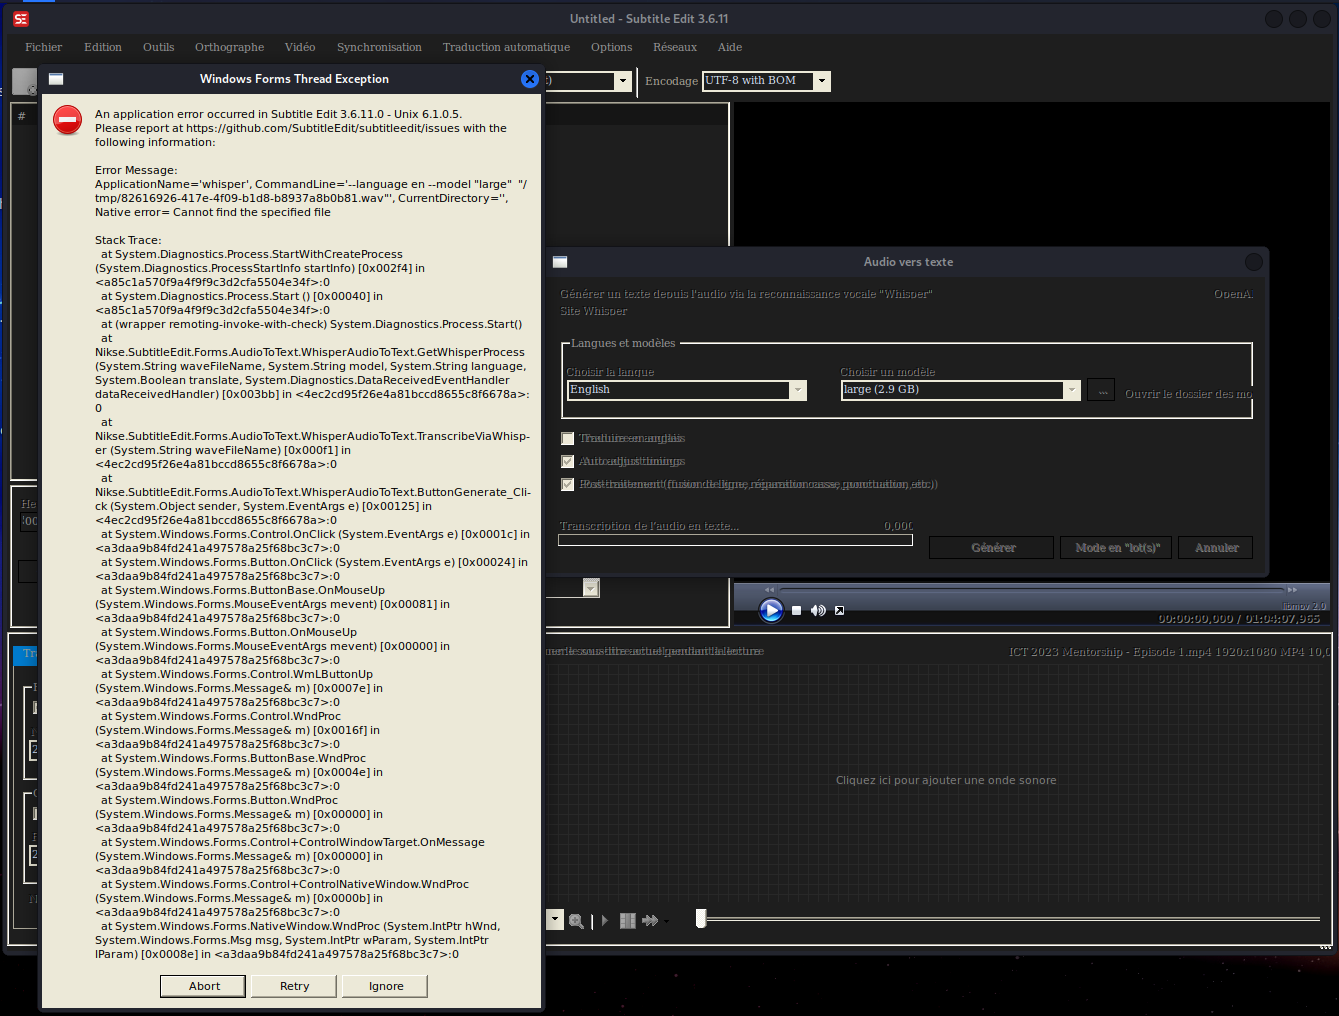Click the play-selection arrow in the waveform toolbar
1339x1016 pixels.
(x=603, y=921)
